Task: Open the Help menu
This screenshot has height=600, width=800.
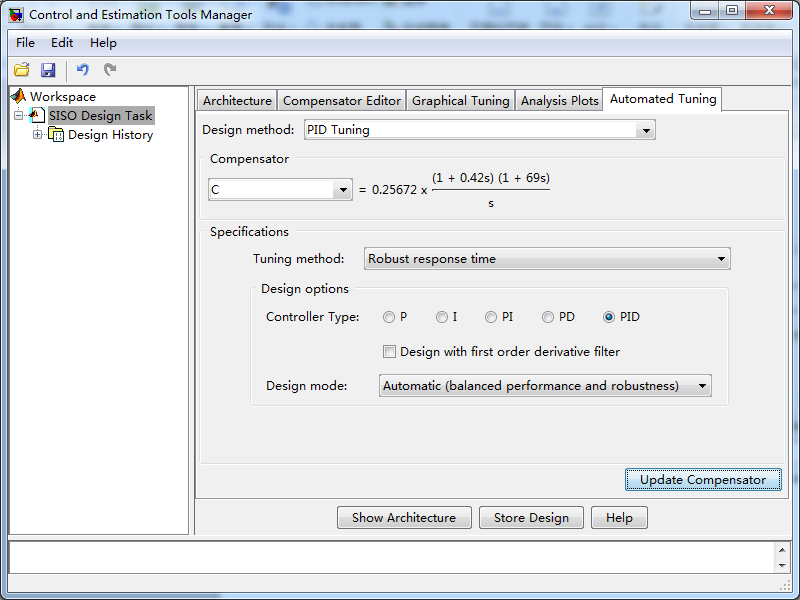Action: pyautogui.click(x=103, y=43)
